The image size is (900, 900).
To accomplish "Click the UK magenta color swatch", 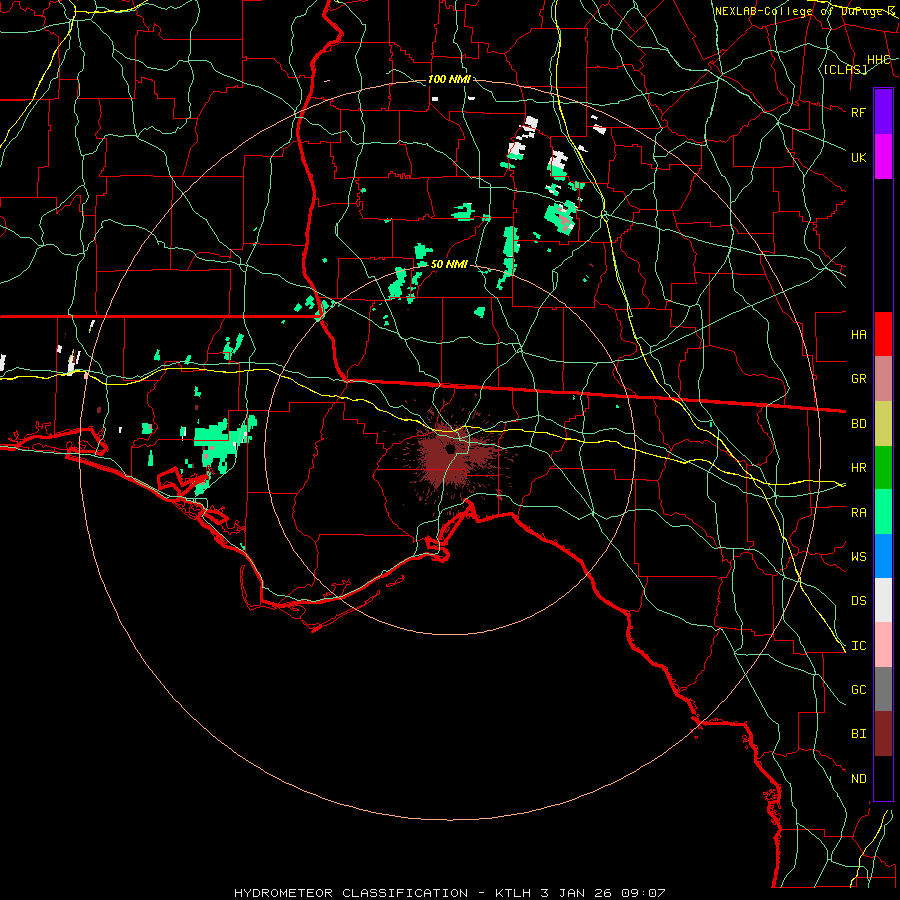I will [883, 157].
